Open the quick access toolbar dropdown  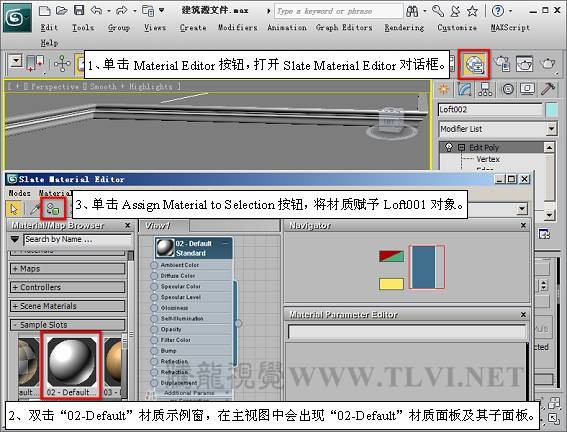click(x=161, y=10)
